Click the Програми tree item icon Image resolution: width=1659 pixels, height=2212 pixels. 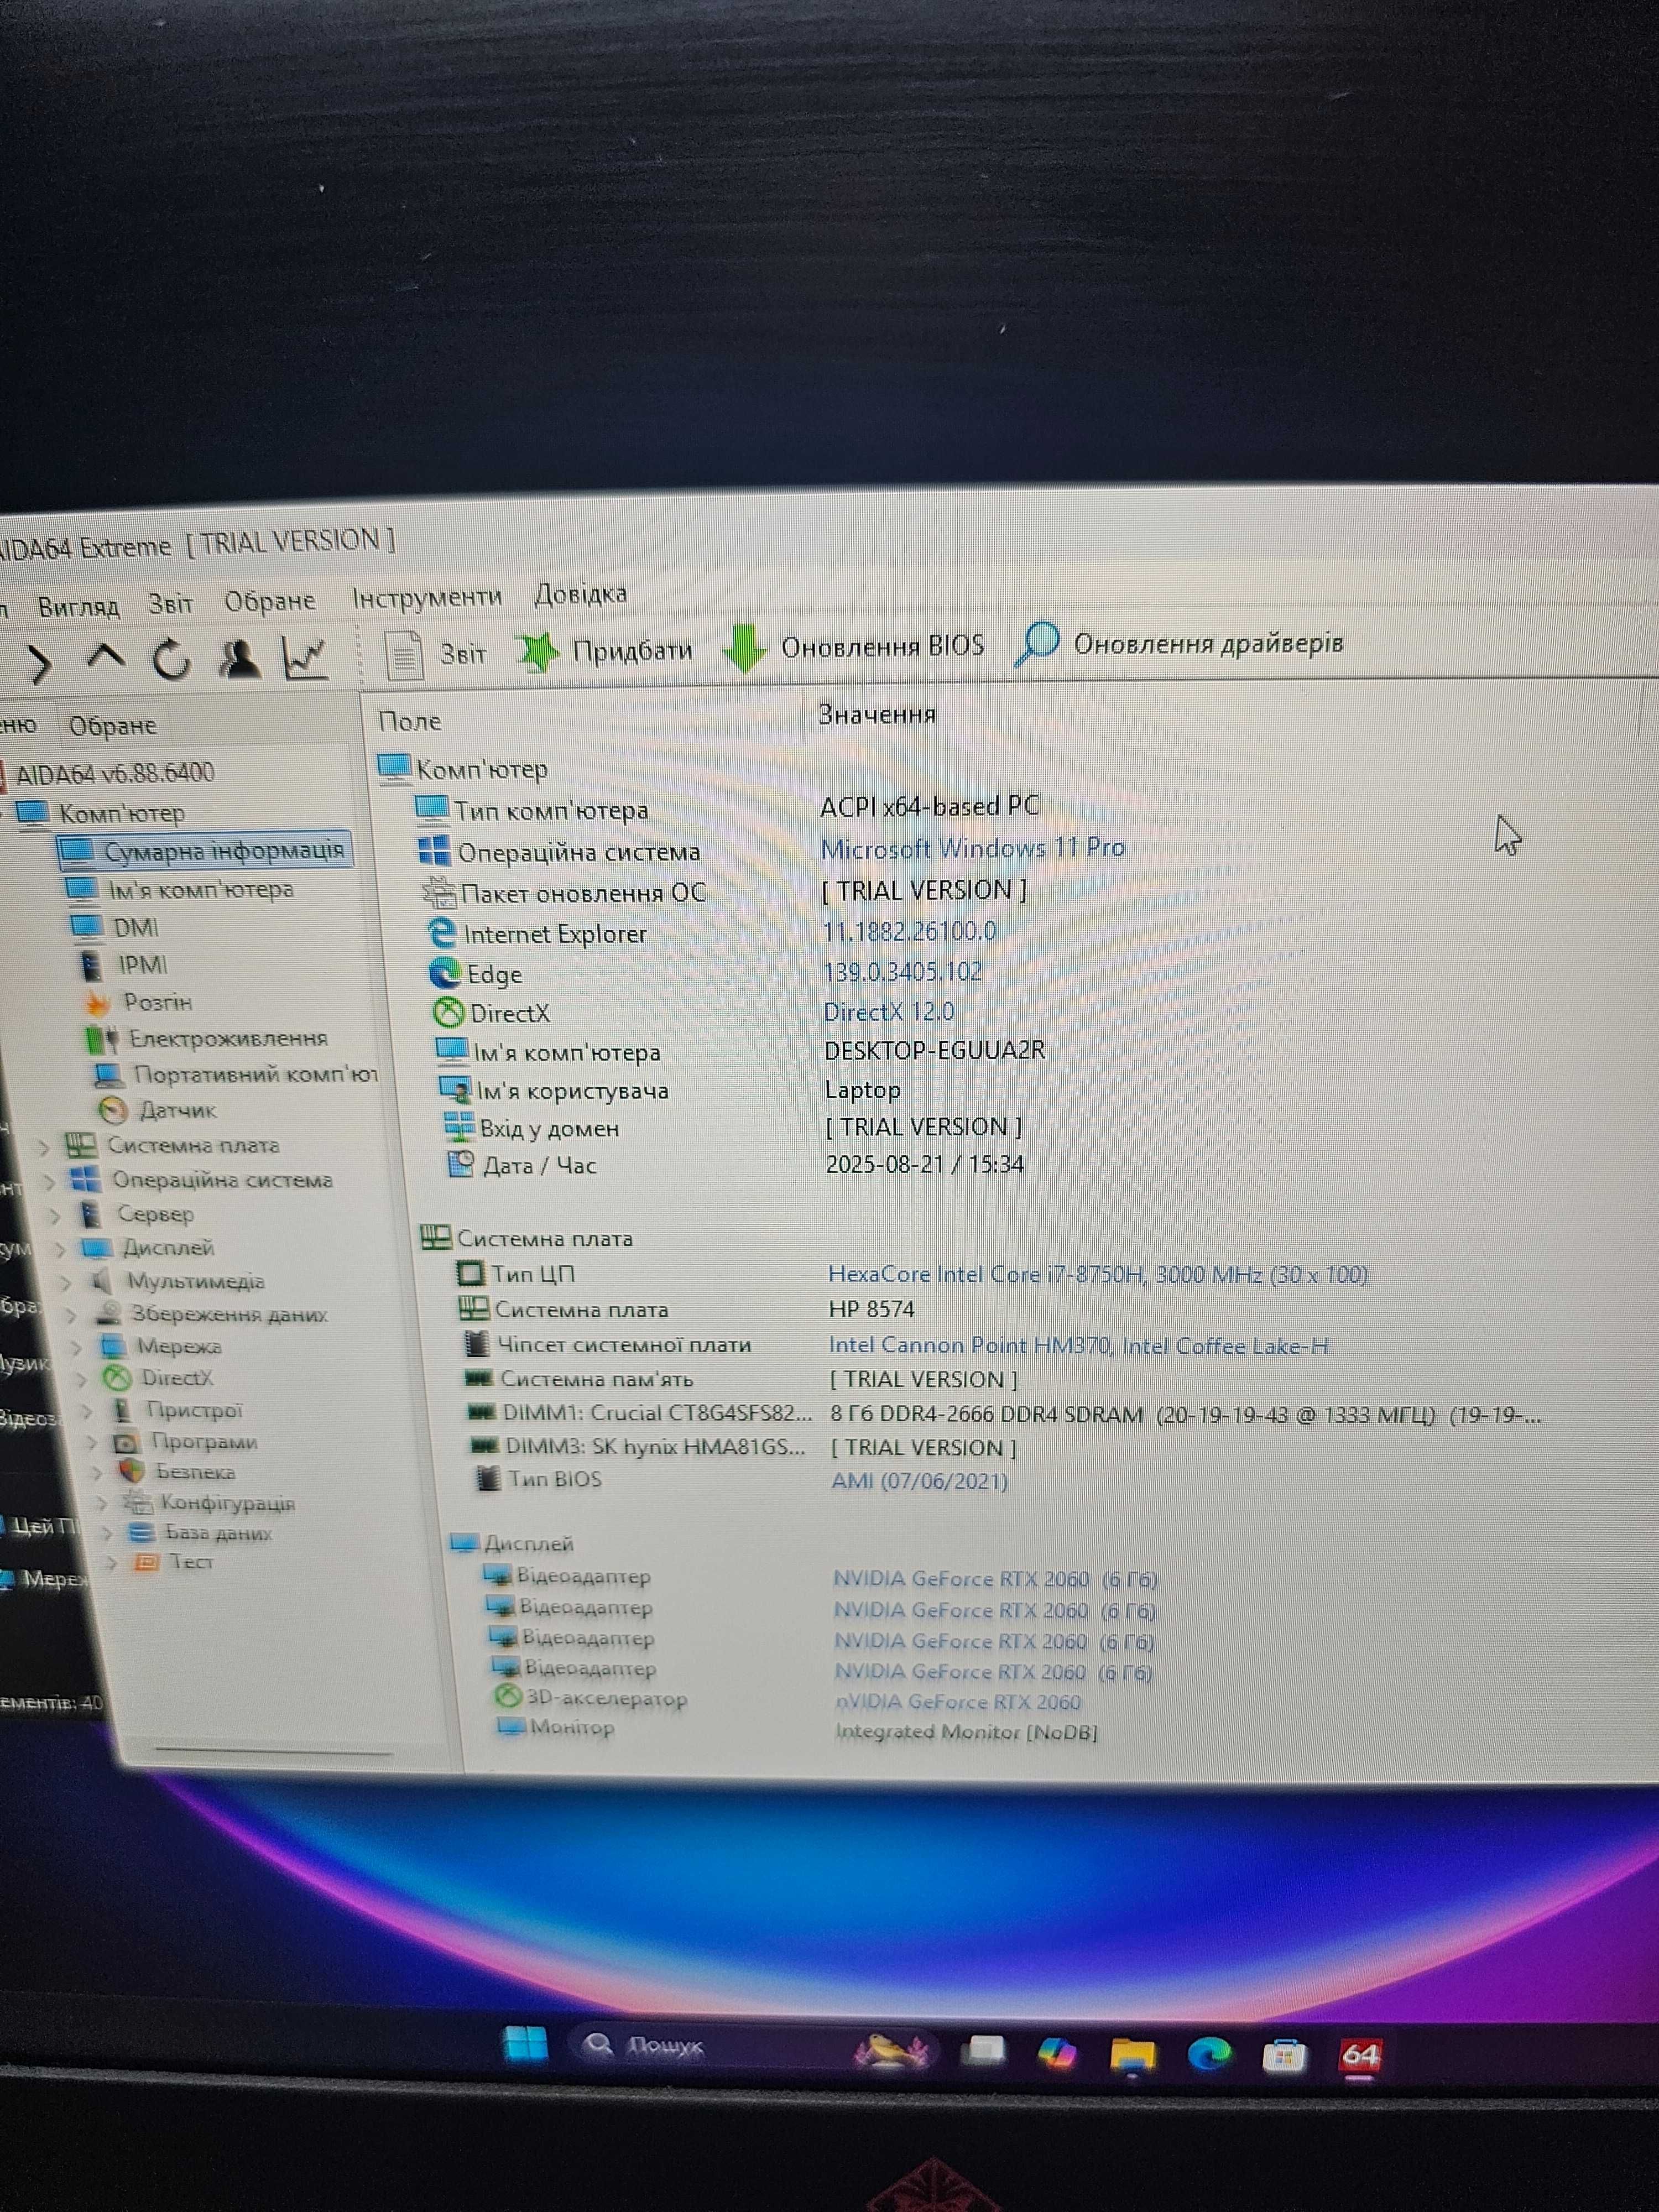tap(125, 1443)
